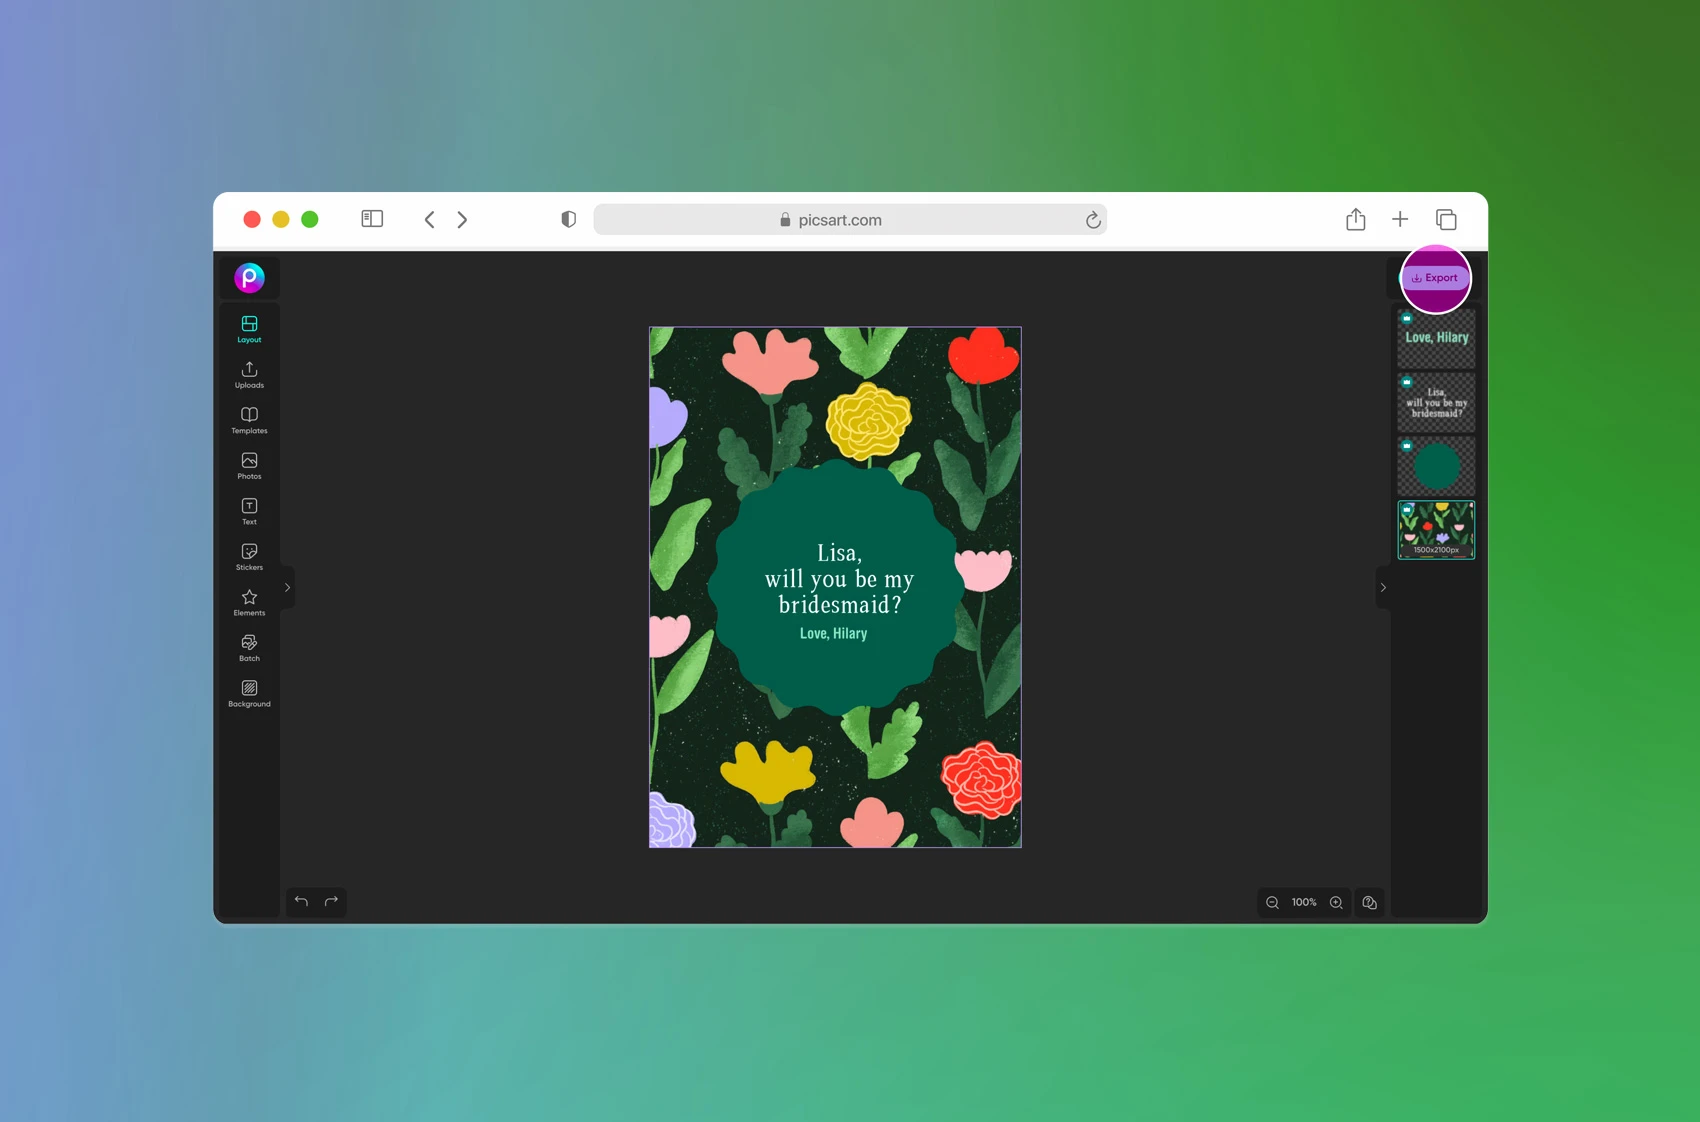Open the Background panel
The image size is (1700, 1122).
[x=248, y=692]
